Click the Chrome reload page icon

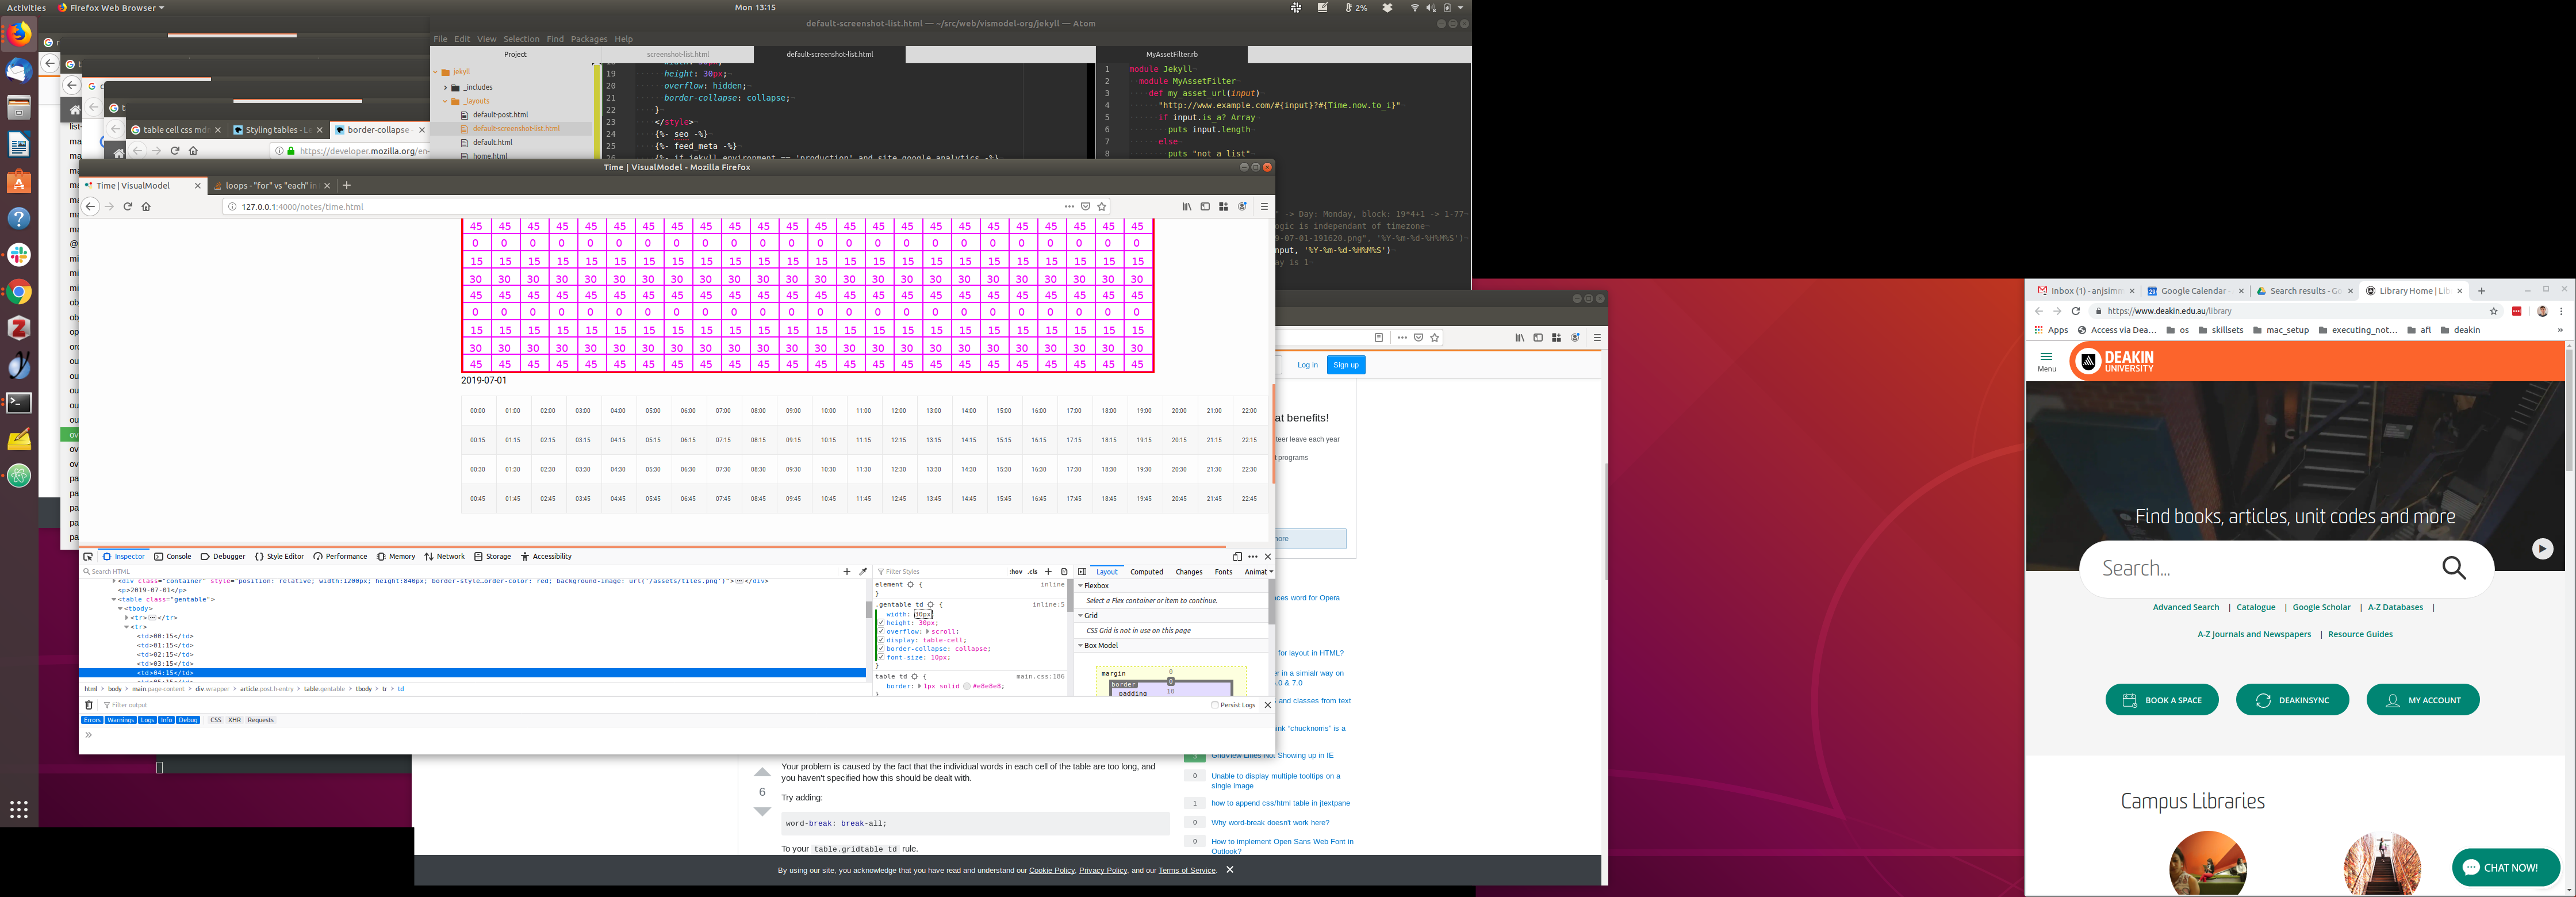point(2075,311)
